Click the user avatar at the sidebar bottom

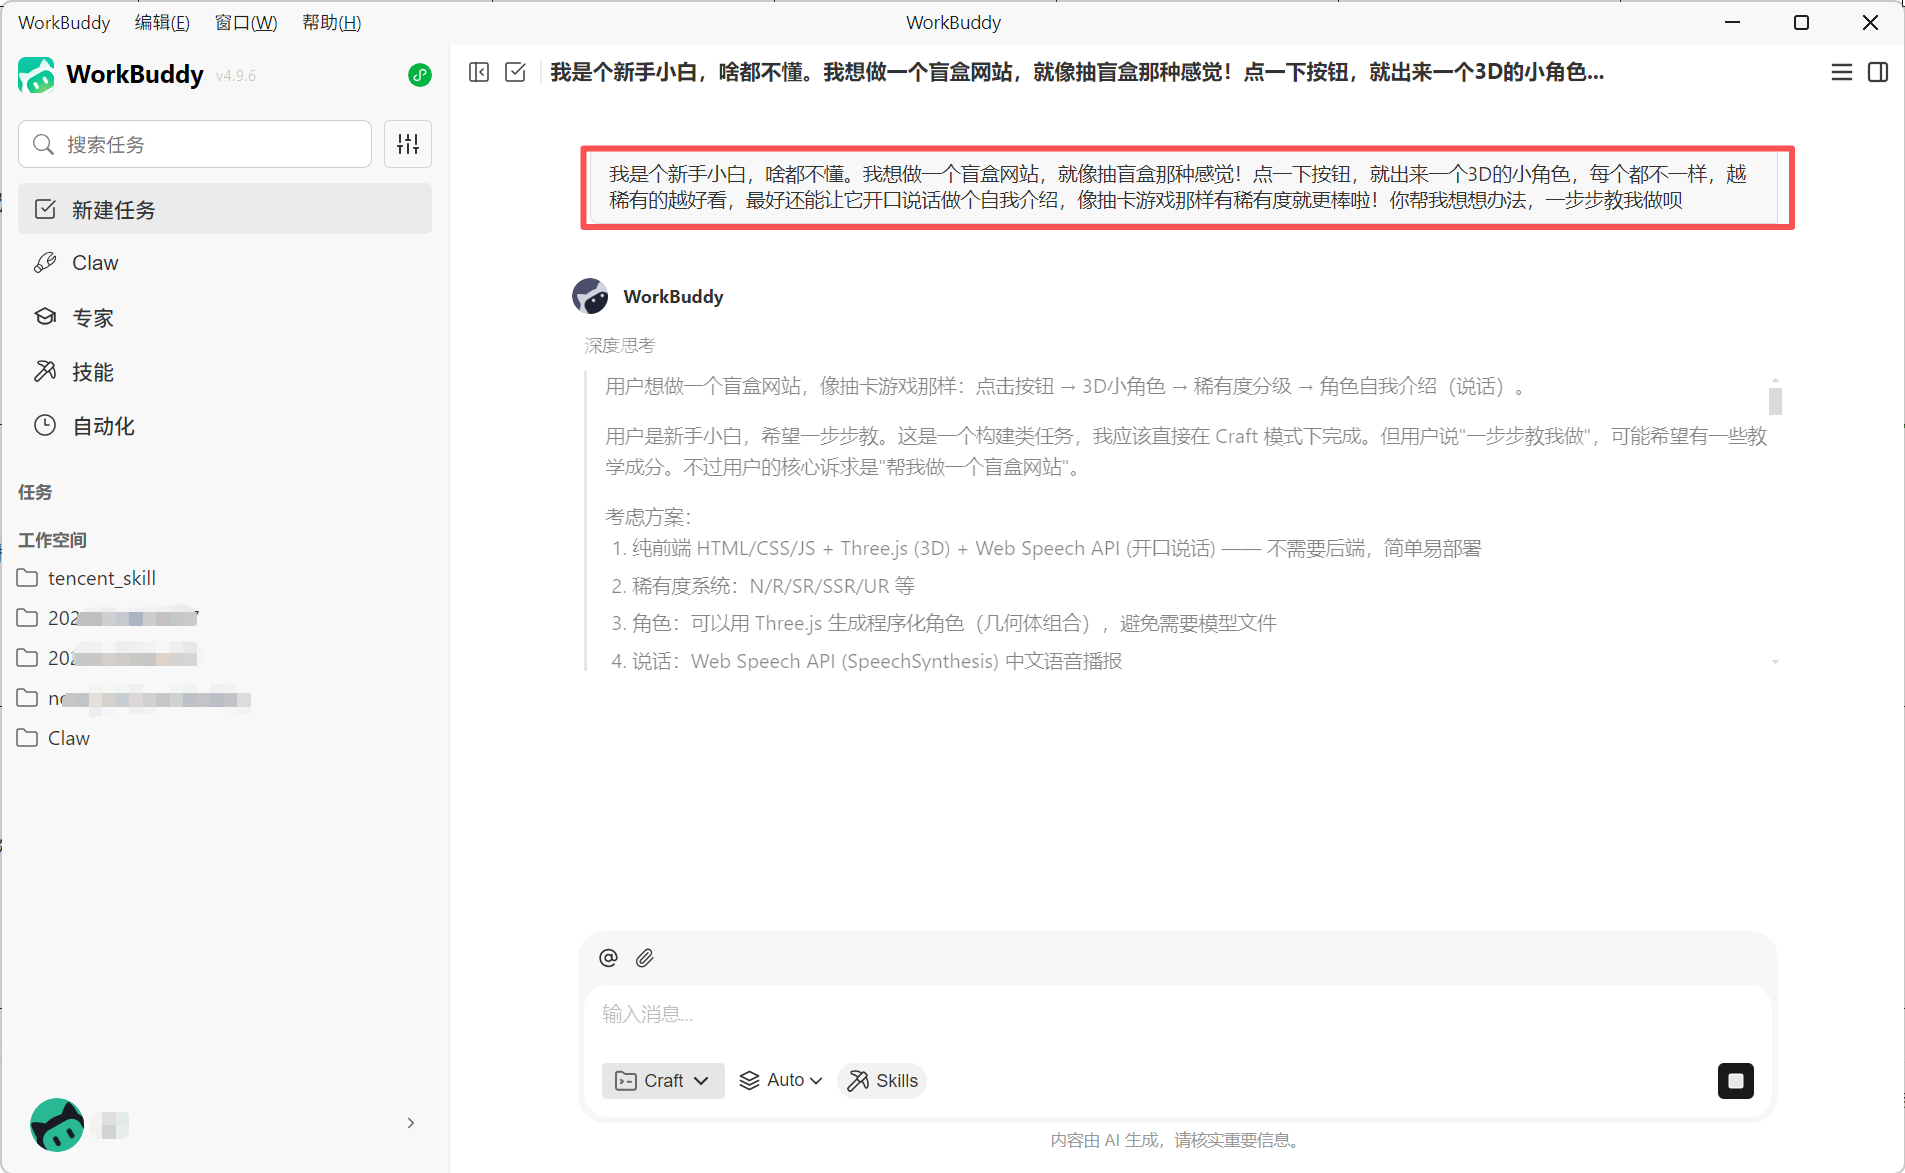coord(57,1124)
